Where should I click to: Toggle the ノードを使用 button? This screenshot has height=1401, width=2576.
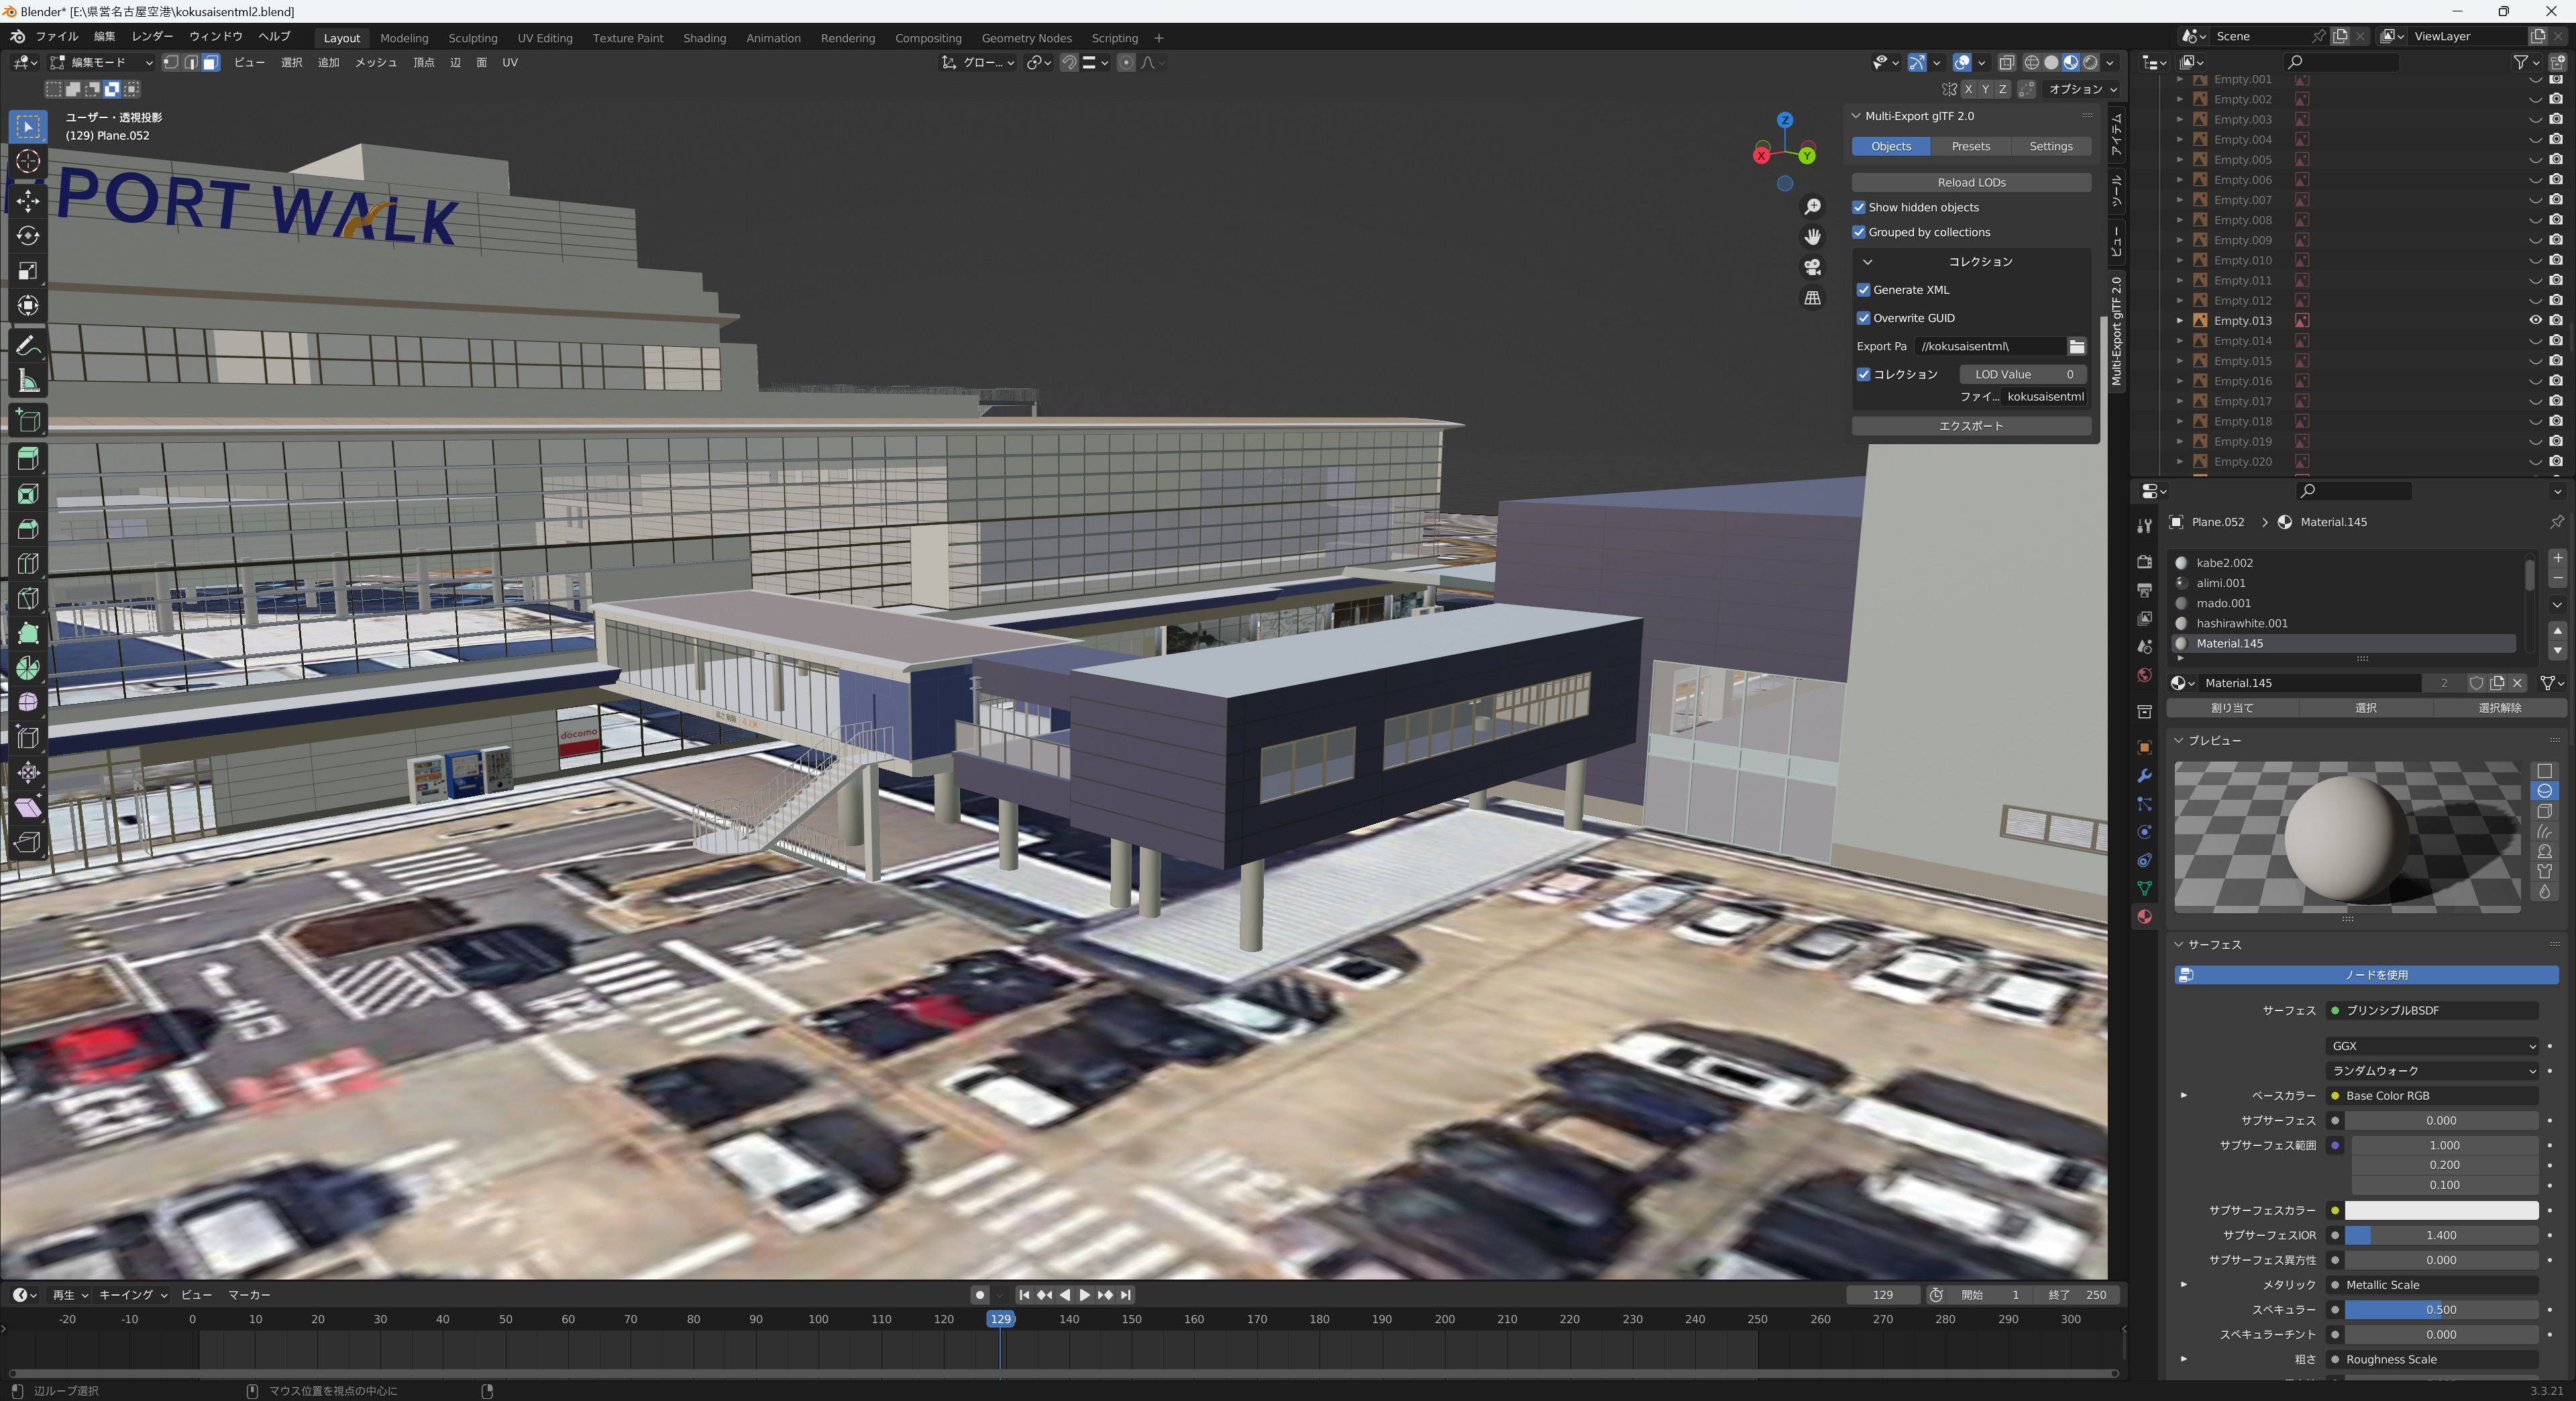click(2366, 975)
